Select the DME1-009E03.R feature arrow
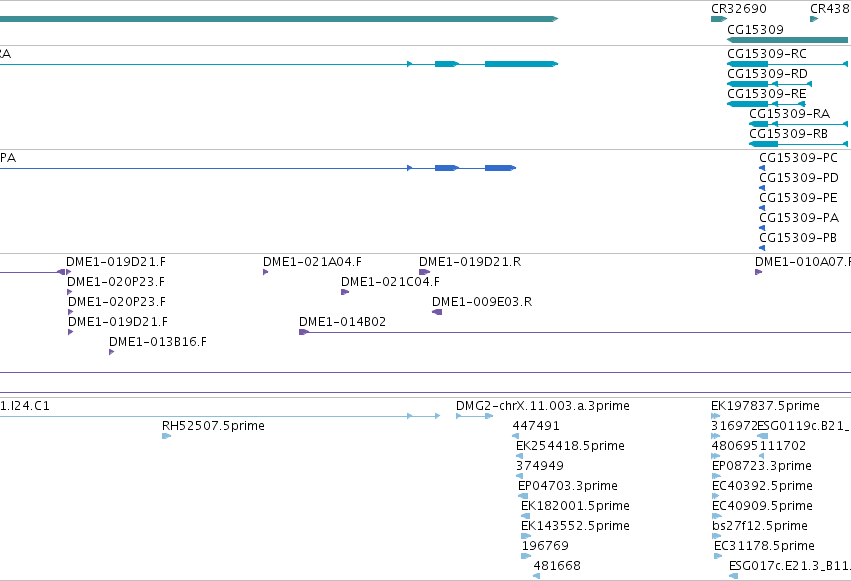851x581 pixels. coord(437,312)
